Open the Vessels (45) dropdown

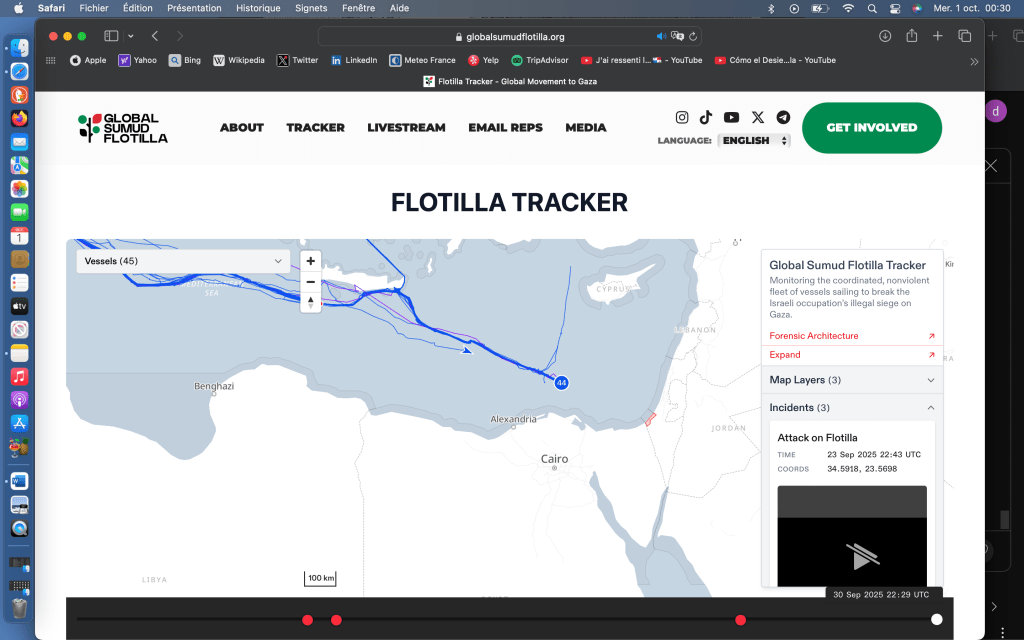(184, 261)
